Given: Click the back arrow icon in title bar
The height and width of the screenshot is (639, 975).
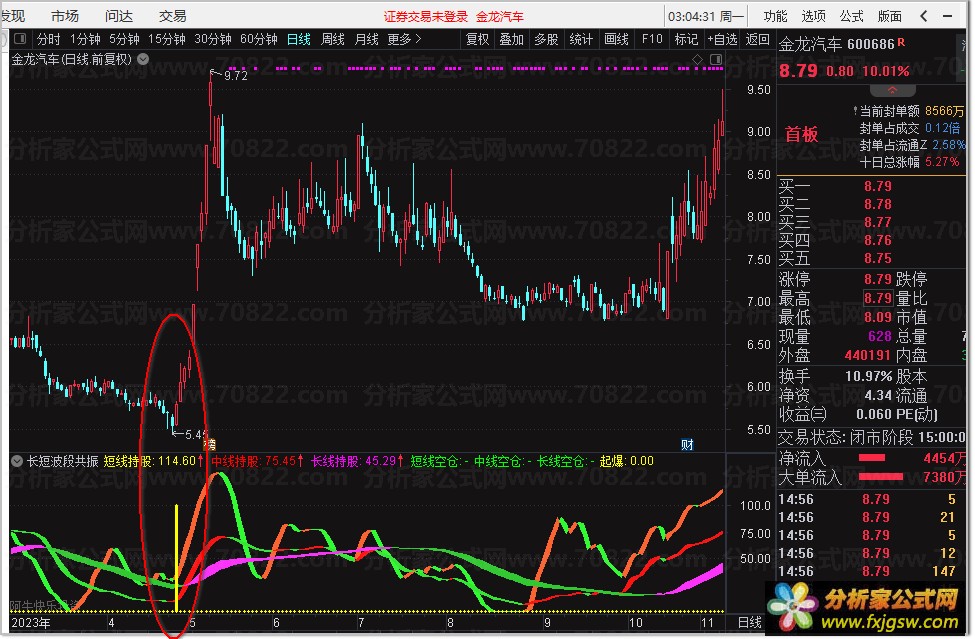Looking at the screenshot, I should click(924, 16).
